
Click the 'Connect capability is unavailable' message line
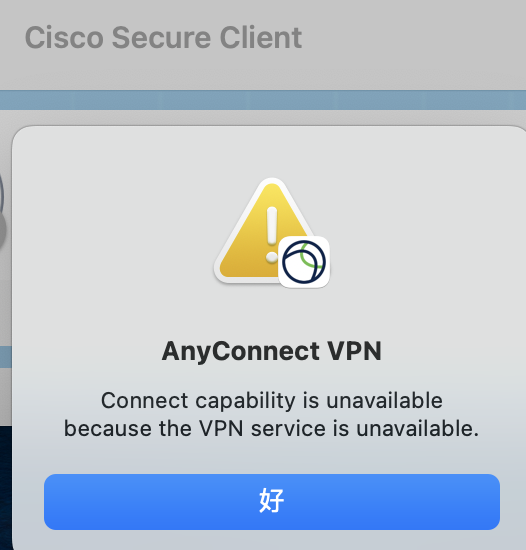point(272,400)
